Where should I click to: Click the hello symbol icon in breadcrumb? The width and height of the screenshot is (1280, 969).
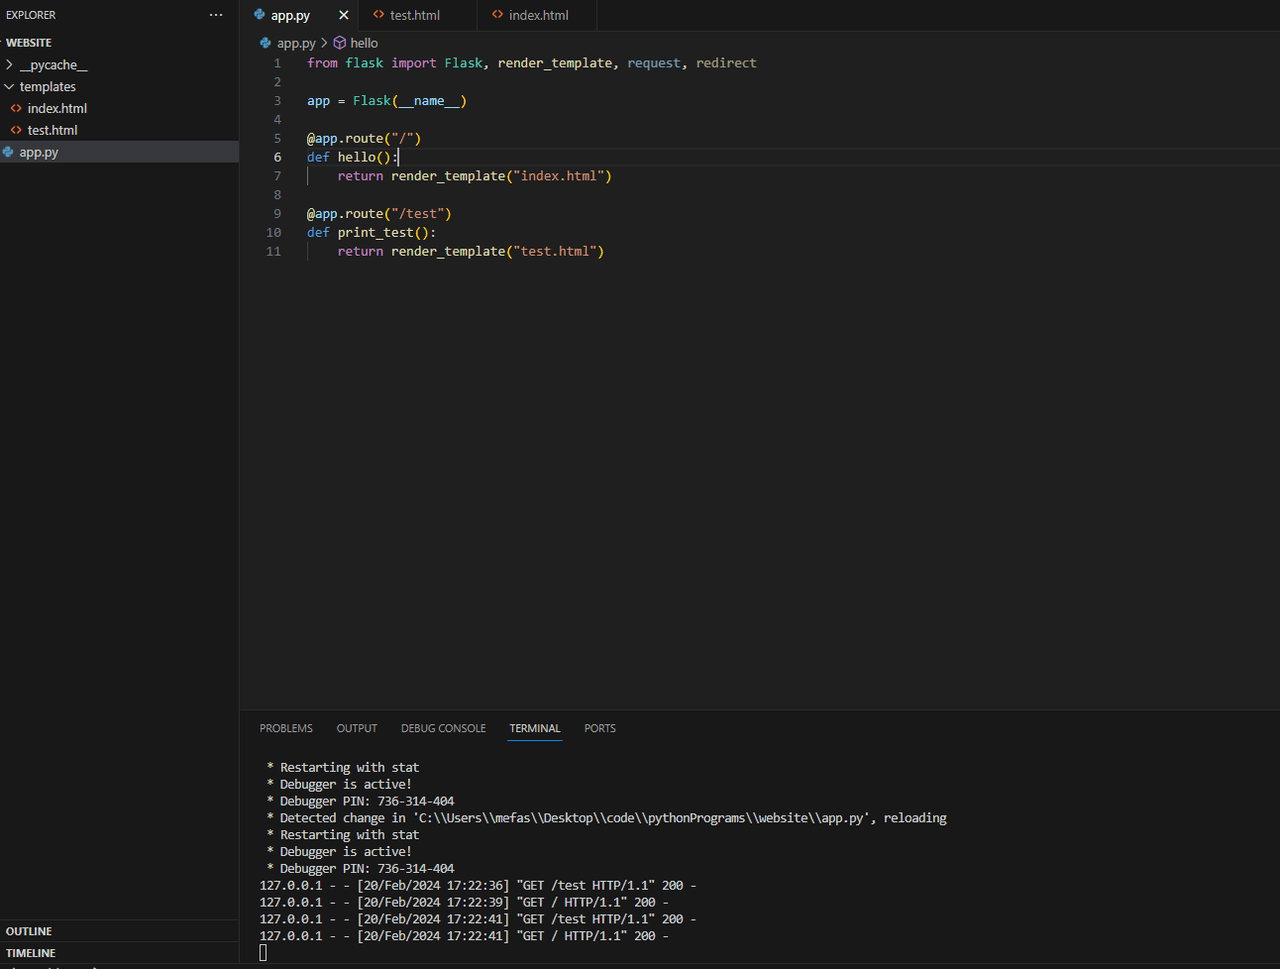coord(340,43)
